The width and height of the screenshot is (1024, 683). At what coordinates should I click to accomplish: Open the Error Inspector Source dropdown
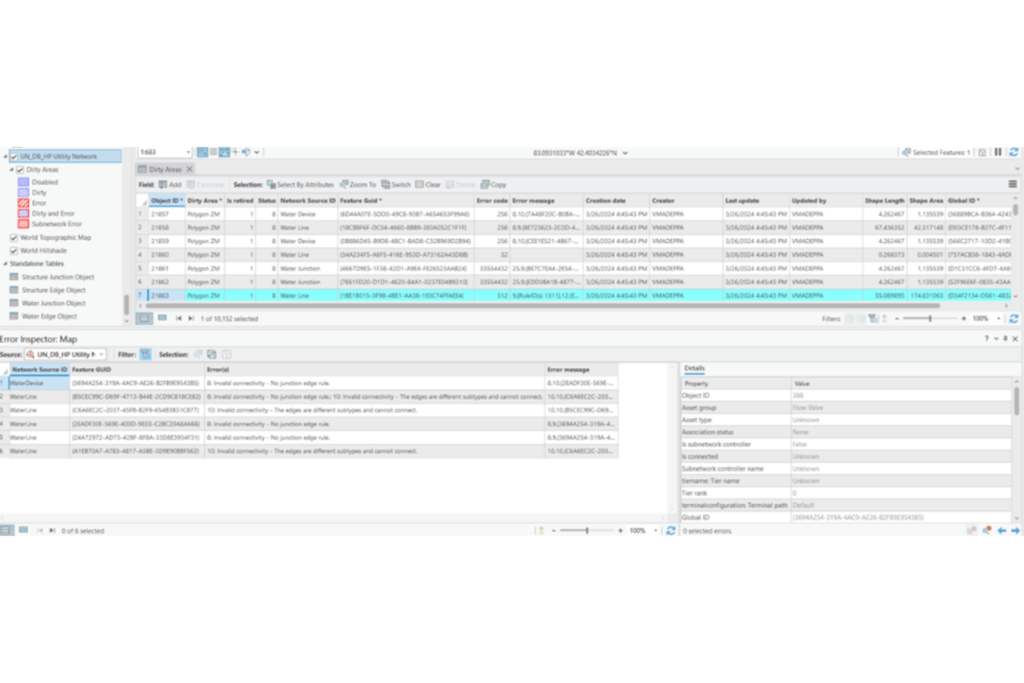coord(66,354)
